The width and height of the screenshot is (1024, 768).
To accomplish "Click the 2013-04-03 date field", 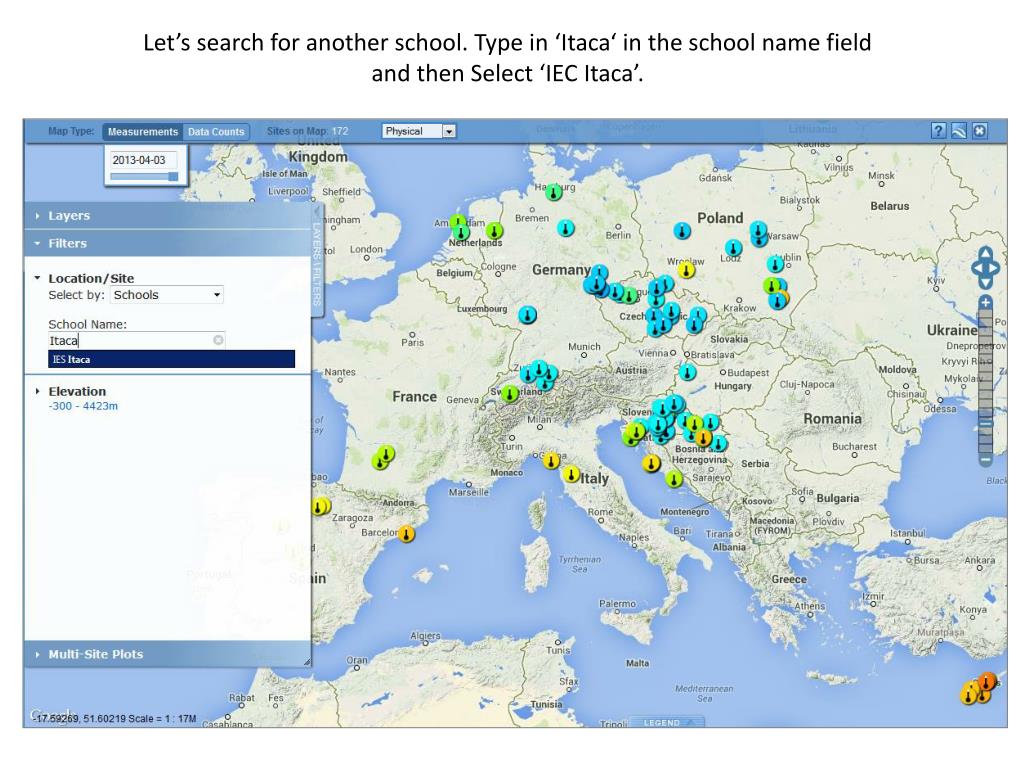I will (x=144, y=160).
